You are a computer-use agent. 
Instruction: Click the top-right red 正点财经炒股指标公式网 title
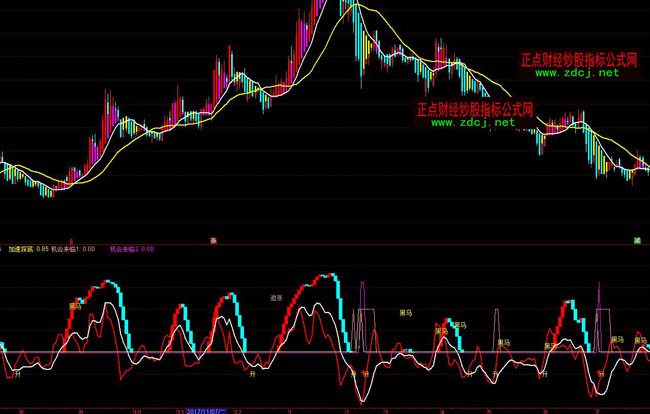578,60
